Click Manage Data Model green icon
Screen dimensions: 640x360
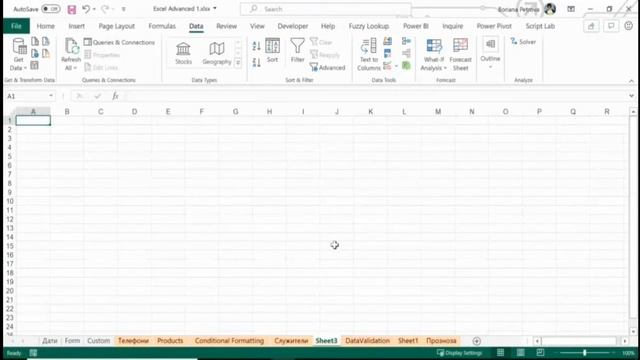point(406,65)
